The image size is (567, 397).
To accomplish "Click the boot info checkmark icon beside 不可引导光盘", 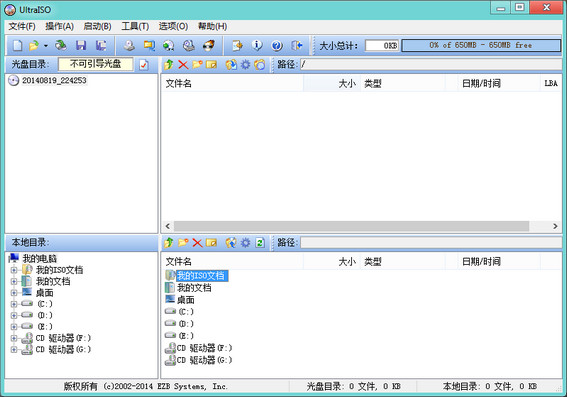I will [x=144, y=65].
